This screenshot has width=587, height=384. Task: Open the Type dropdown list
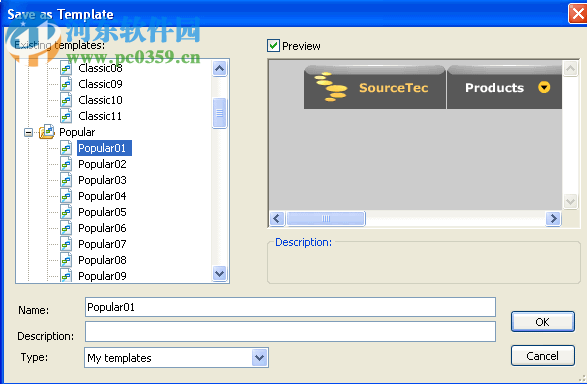click(x=260, y=358)
